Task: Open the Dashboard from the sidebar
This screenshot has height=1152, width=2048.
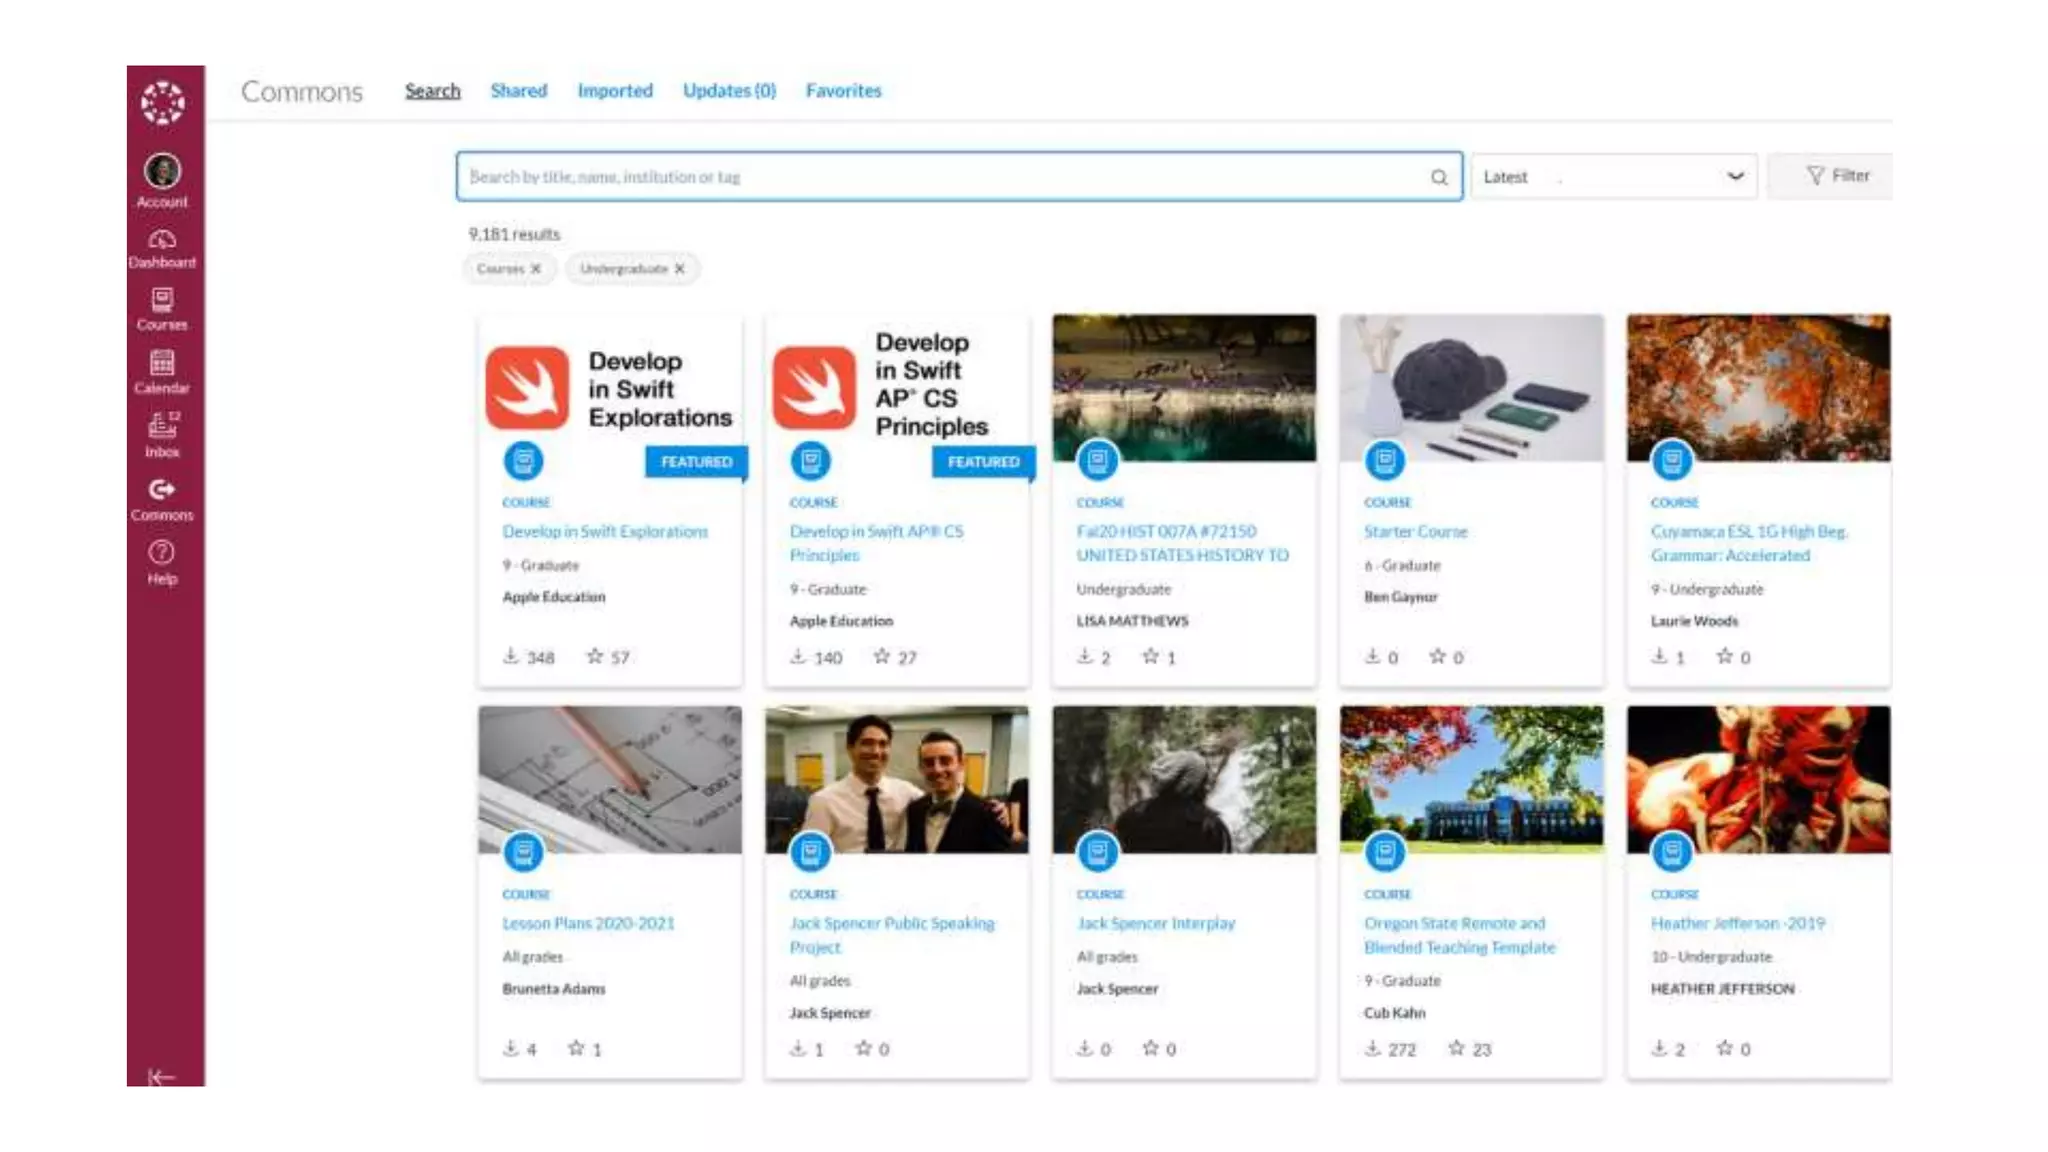Action: [162, 248]
